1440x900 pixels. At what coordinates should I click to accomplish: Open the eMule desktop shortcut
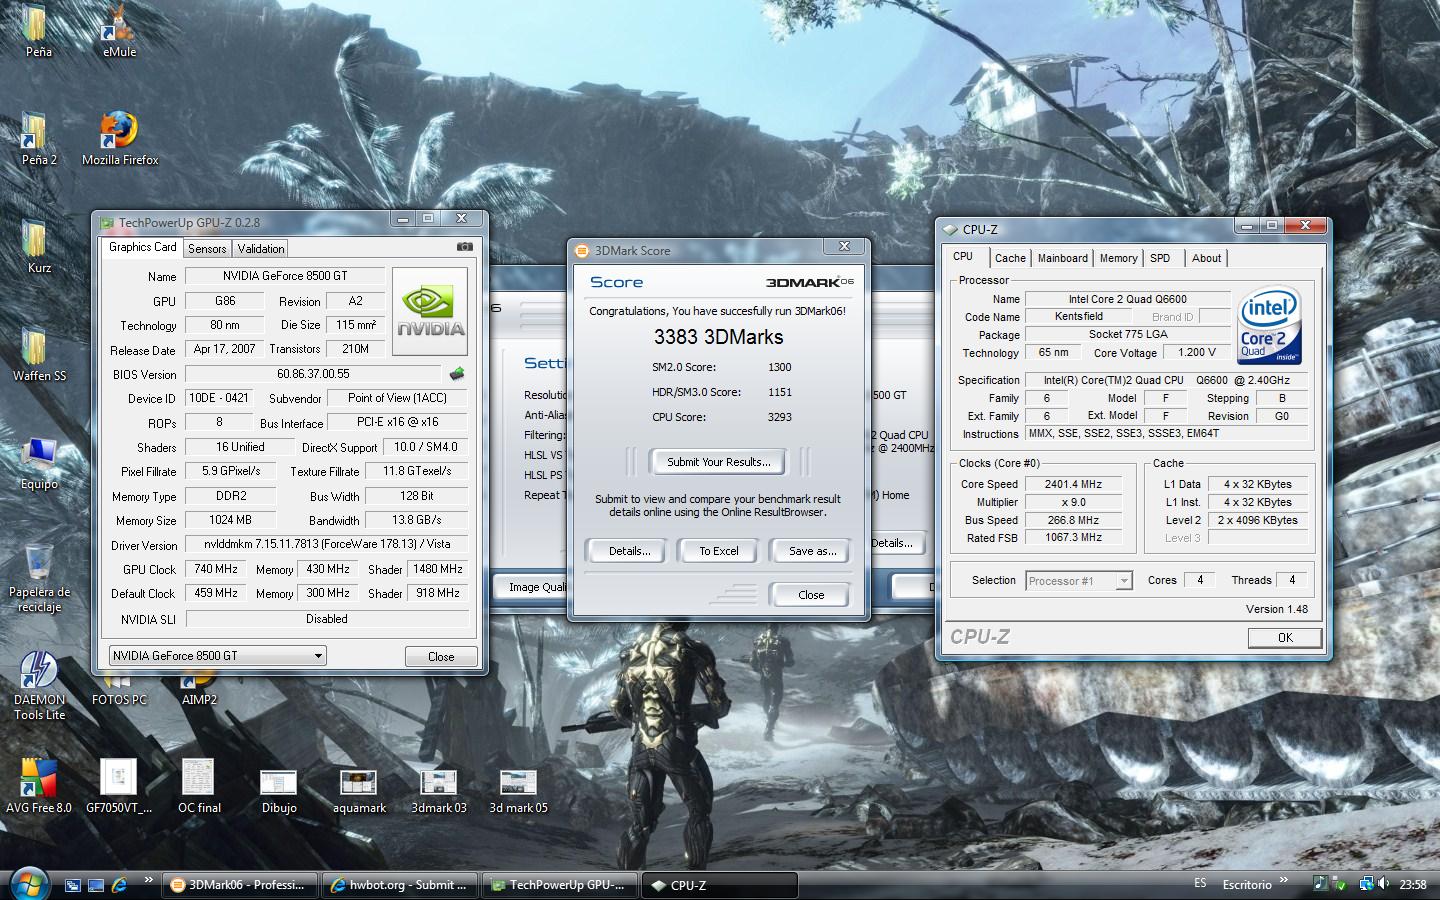119,30
